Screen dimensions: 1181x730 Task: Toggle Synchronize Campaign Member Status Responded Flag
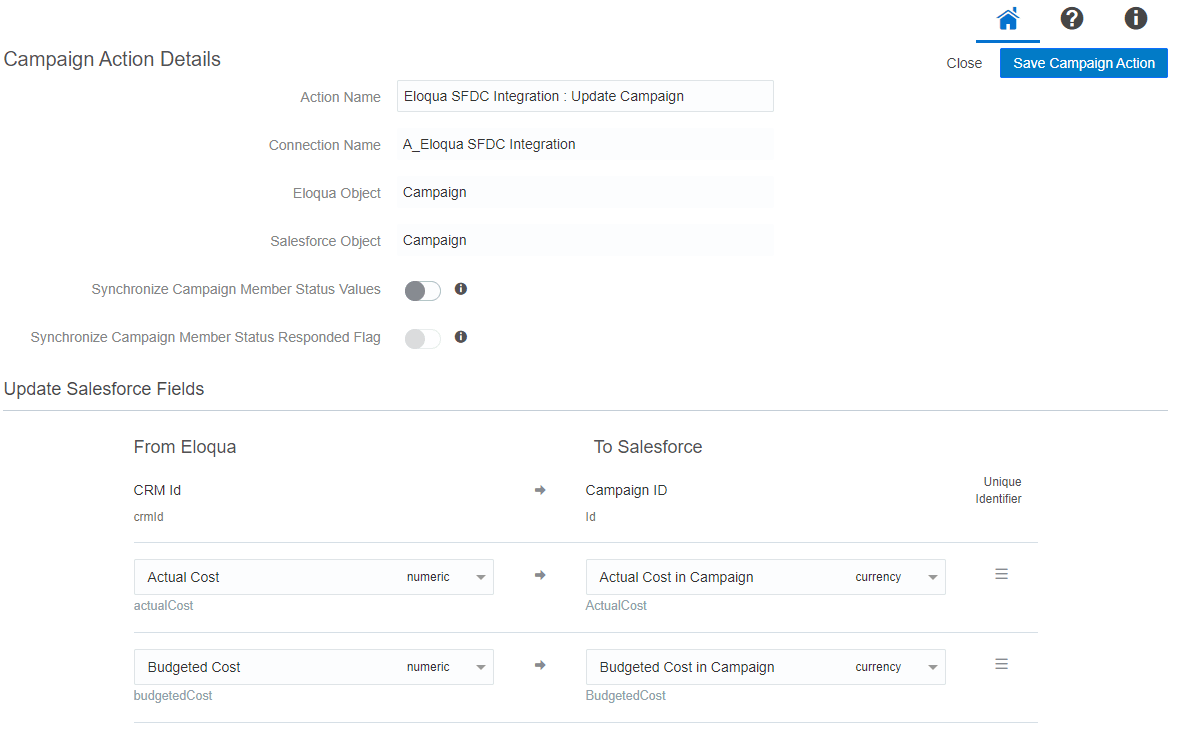pos(422,339)
